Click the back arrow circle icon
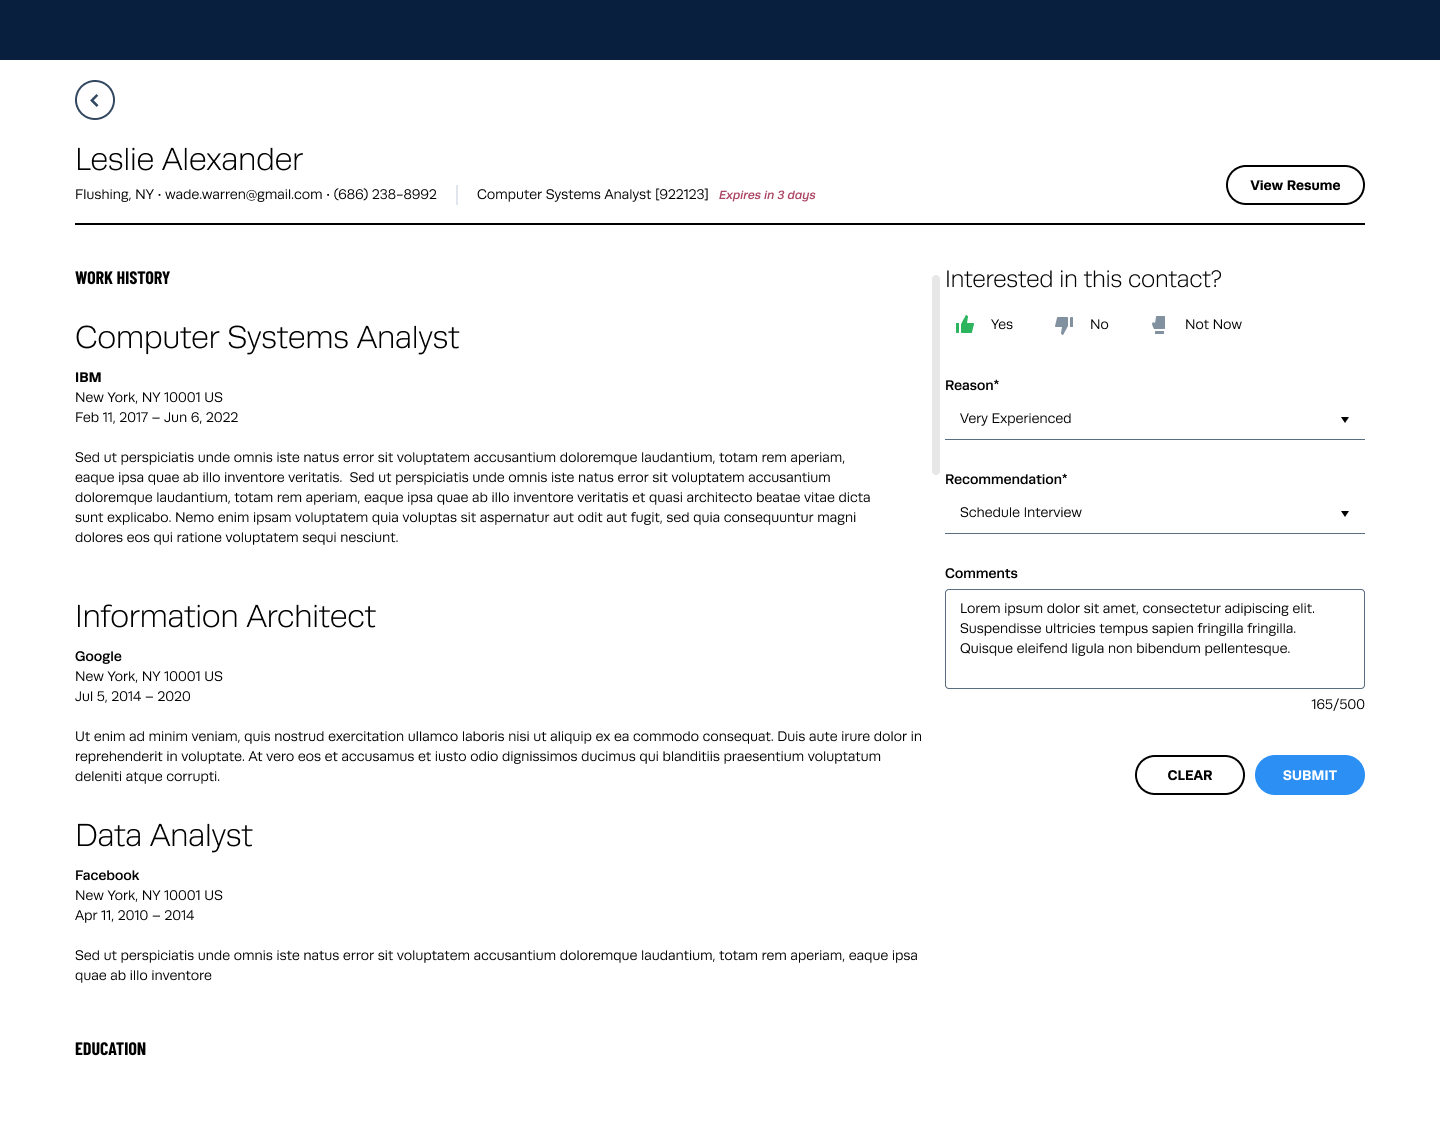Viewport: 1440px width, 1140px height. pyautogui.click(x=95, y=100)
